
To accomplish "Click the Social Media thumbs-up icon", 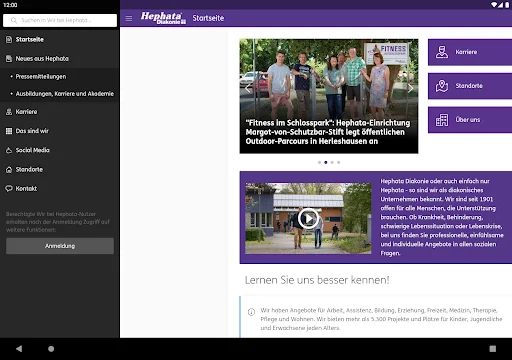I will click(9, 150).
